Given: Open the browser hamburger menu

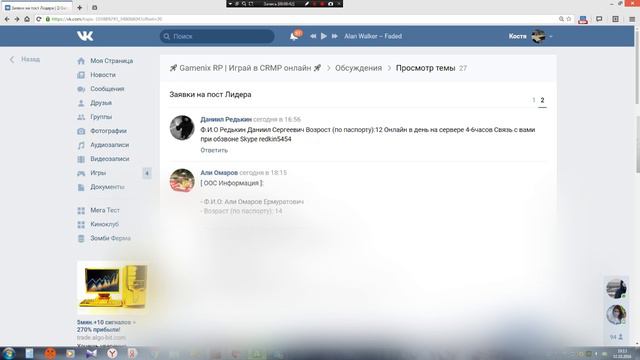Looking at the screenshot, I should point(632,19).
